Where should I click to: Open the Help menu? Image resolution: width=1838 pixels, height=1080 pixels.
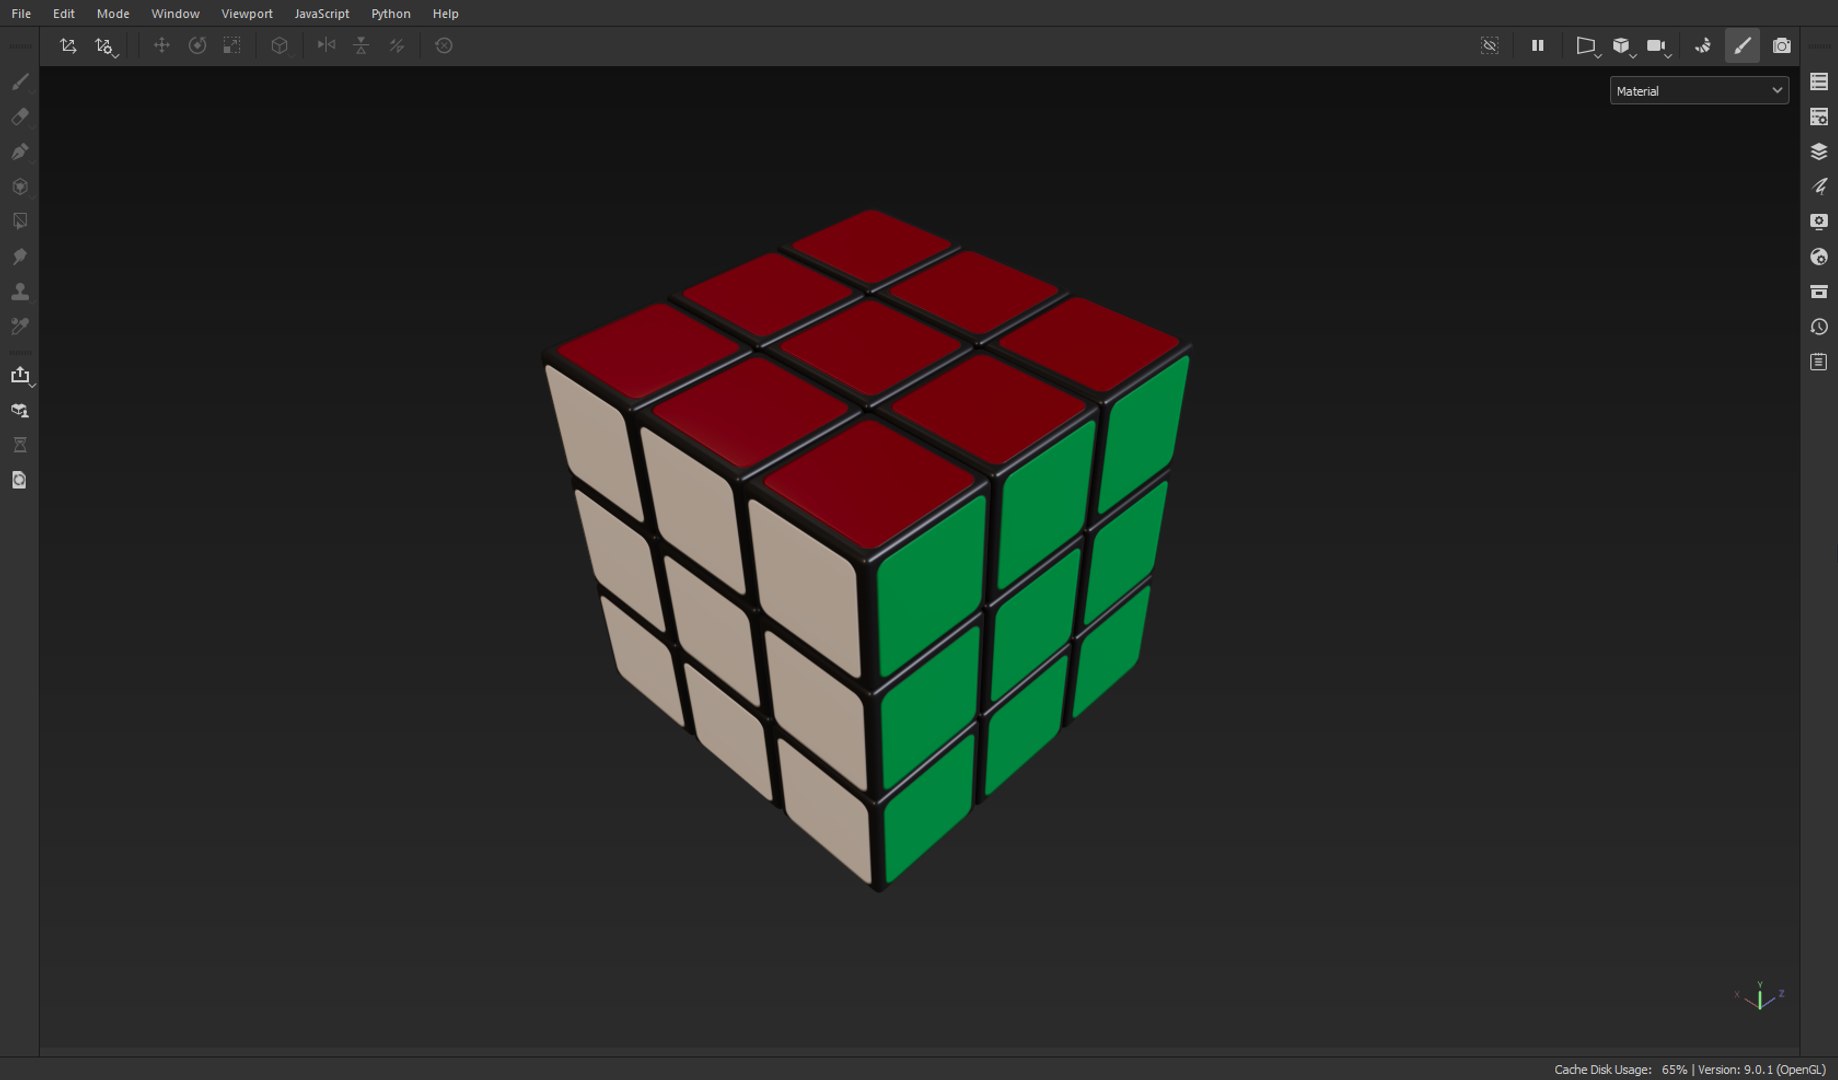click(446, 13)
